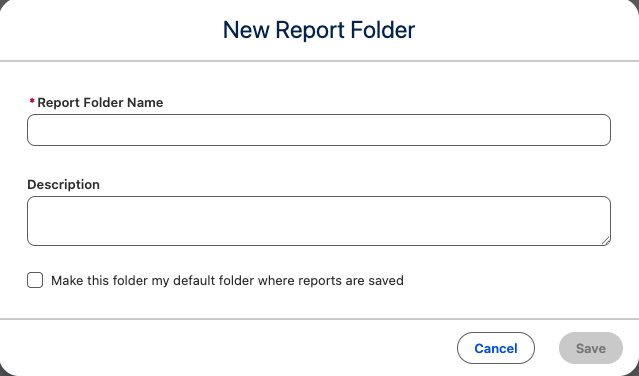Dismiss the dialog with Cancel
This screenshot has height=376, width=639.
(496, 348)
